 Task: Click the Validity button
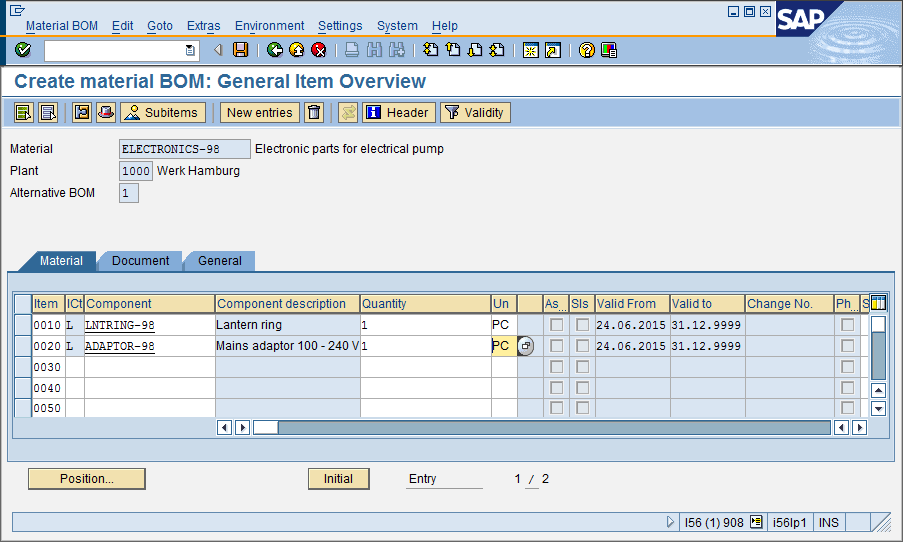(x=475, y=112)
